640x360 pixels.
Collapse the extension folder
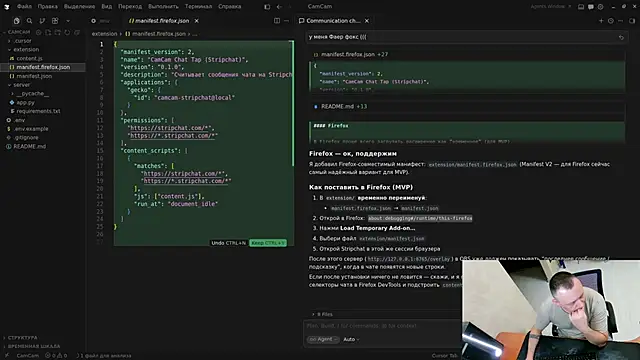tap(26, 49)
